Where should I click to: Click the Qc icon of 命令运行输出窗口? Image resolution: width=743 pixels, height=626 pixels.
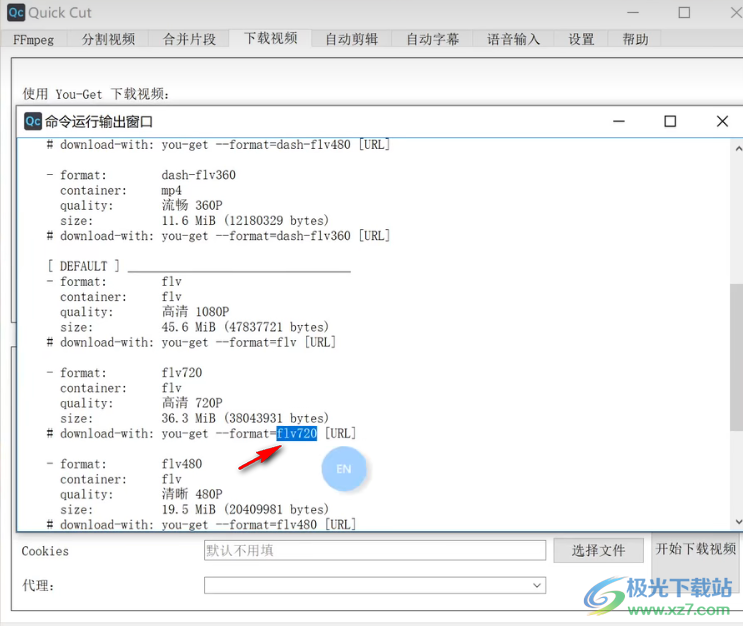tap(33, 121)
